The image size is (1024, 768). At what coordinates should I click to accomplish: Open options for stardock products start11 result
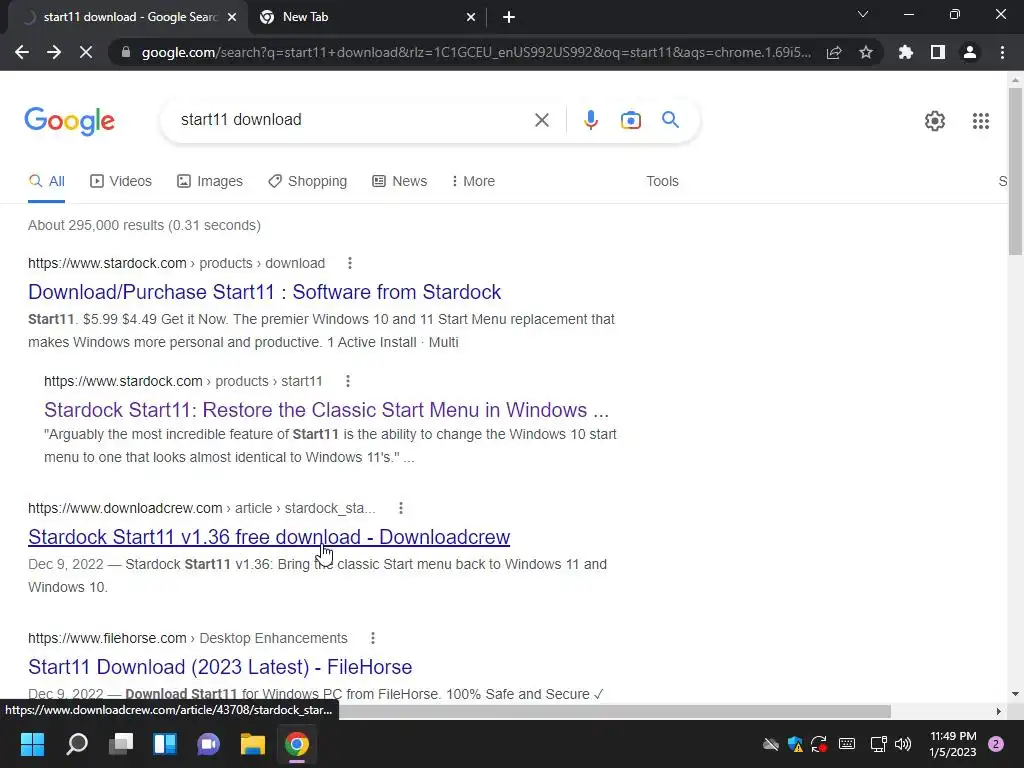[x=347, y=381]
